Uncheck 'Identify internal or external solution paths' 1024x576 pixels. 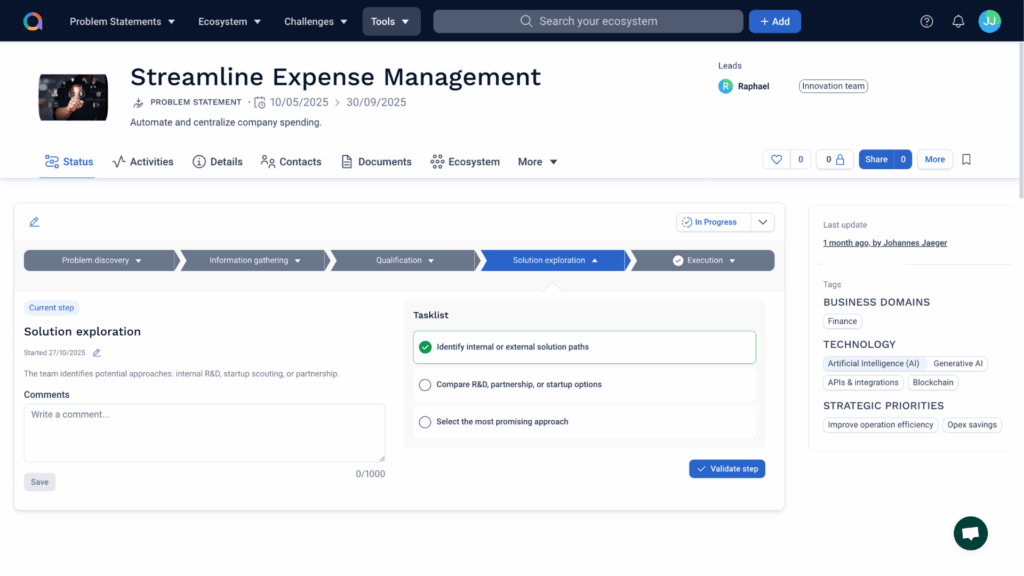[426, 347]
